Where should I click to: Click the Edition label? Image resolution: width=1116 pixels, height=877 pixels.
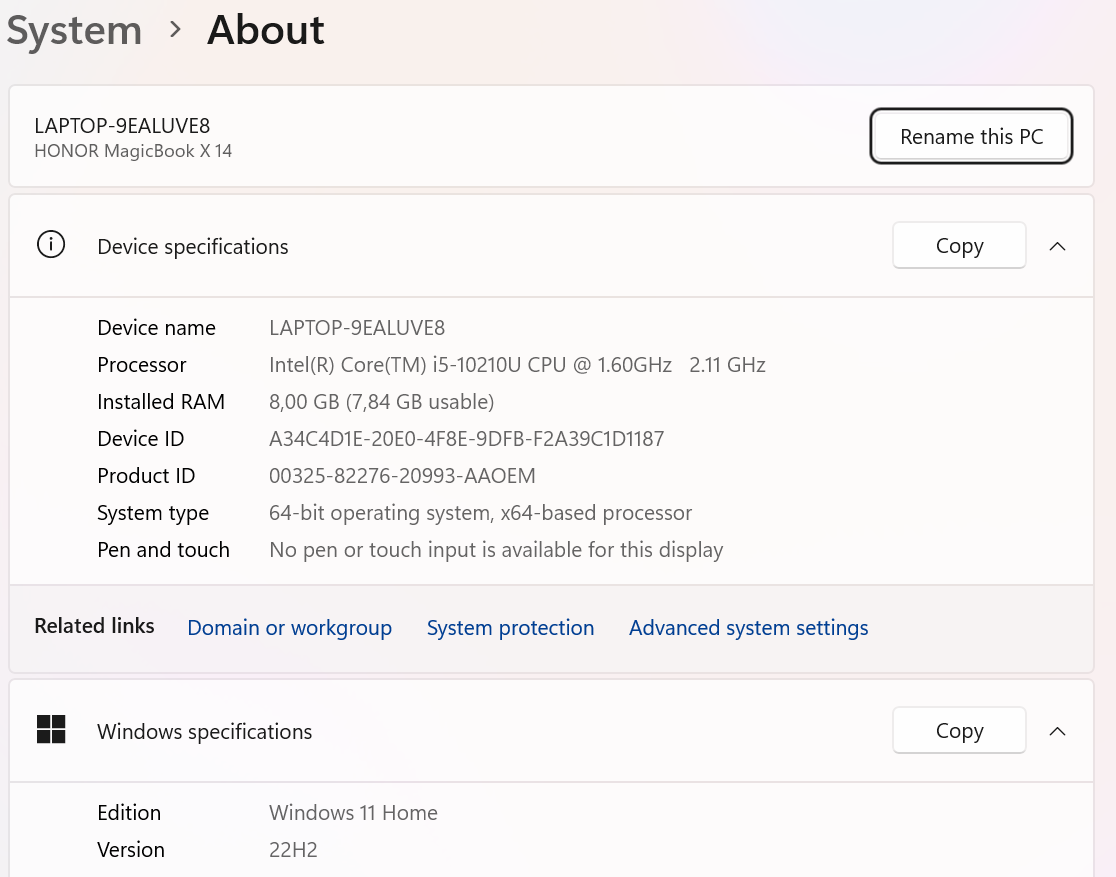pyautogui.click(x=129, y=812)
